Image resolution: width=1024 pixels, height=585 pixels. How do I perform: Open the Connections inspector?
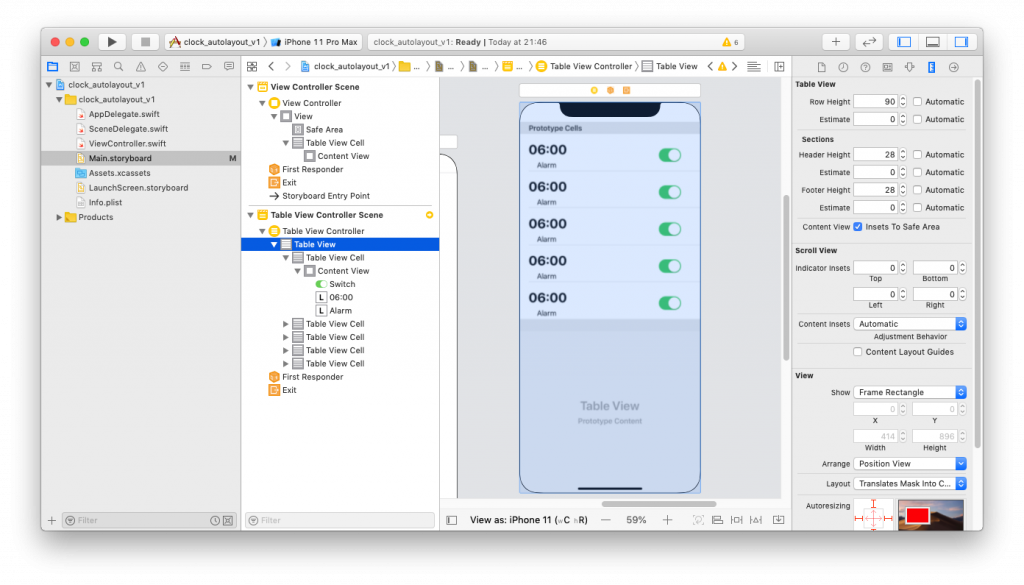coord(953,67)
